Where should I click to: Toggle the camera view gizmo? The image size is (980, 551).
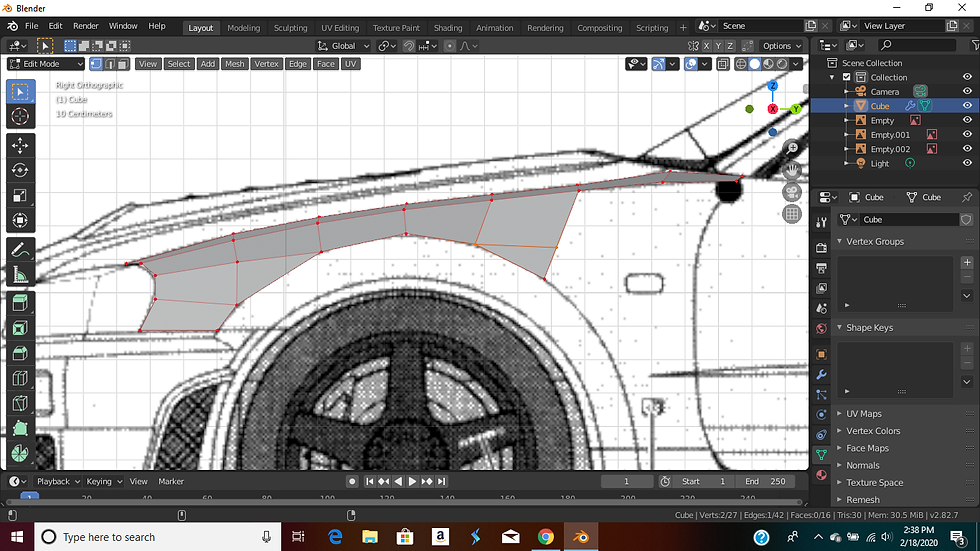click(x=792, y=192)
